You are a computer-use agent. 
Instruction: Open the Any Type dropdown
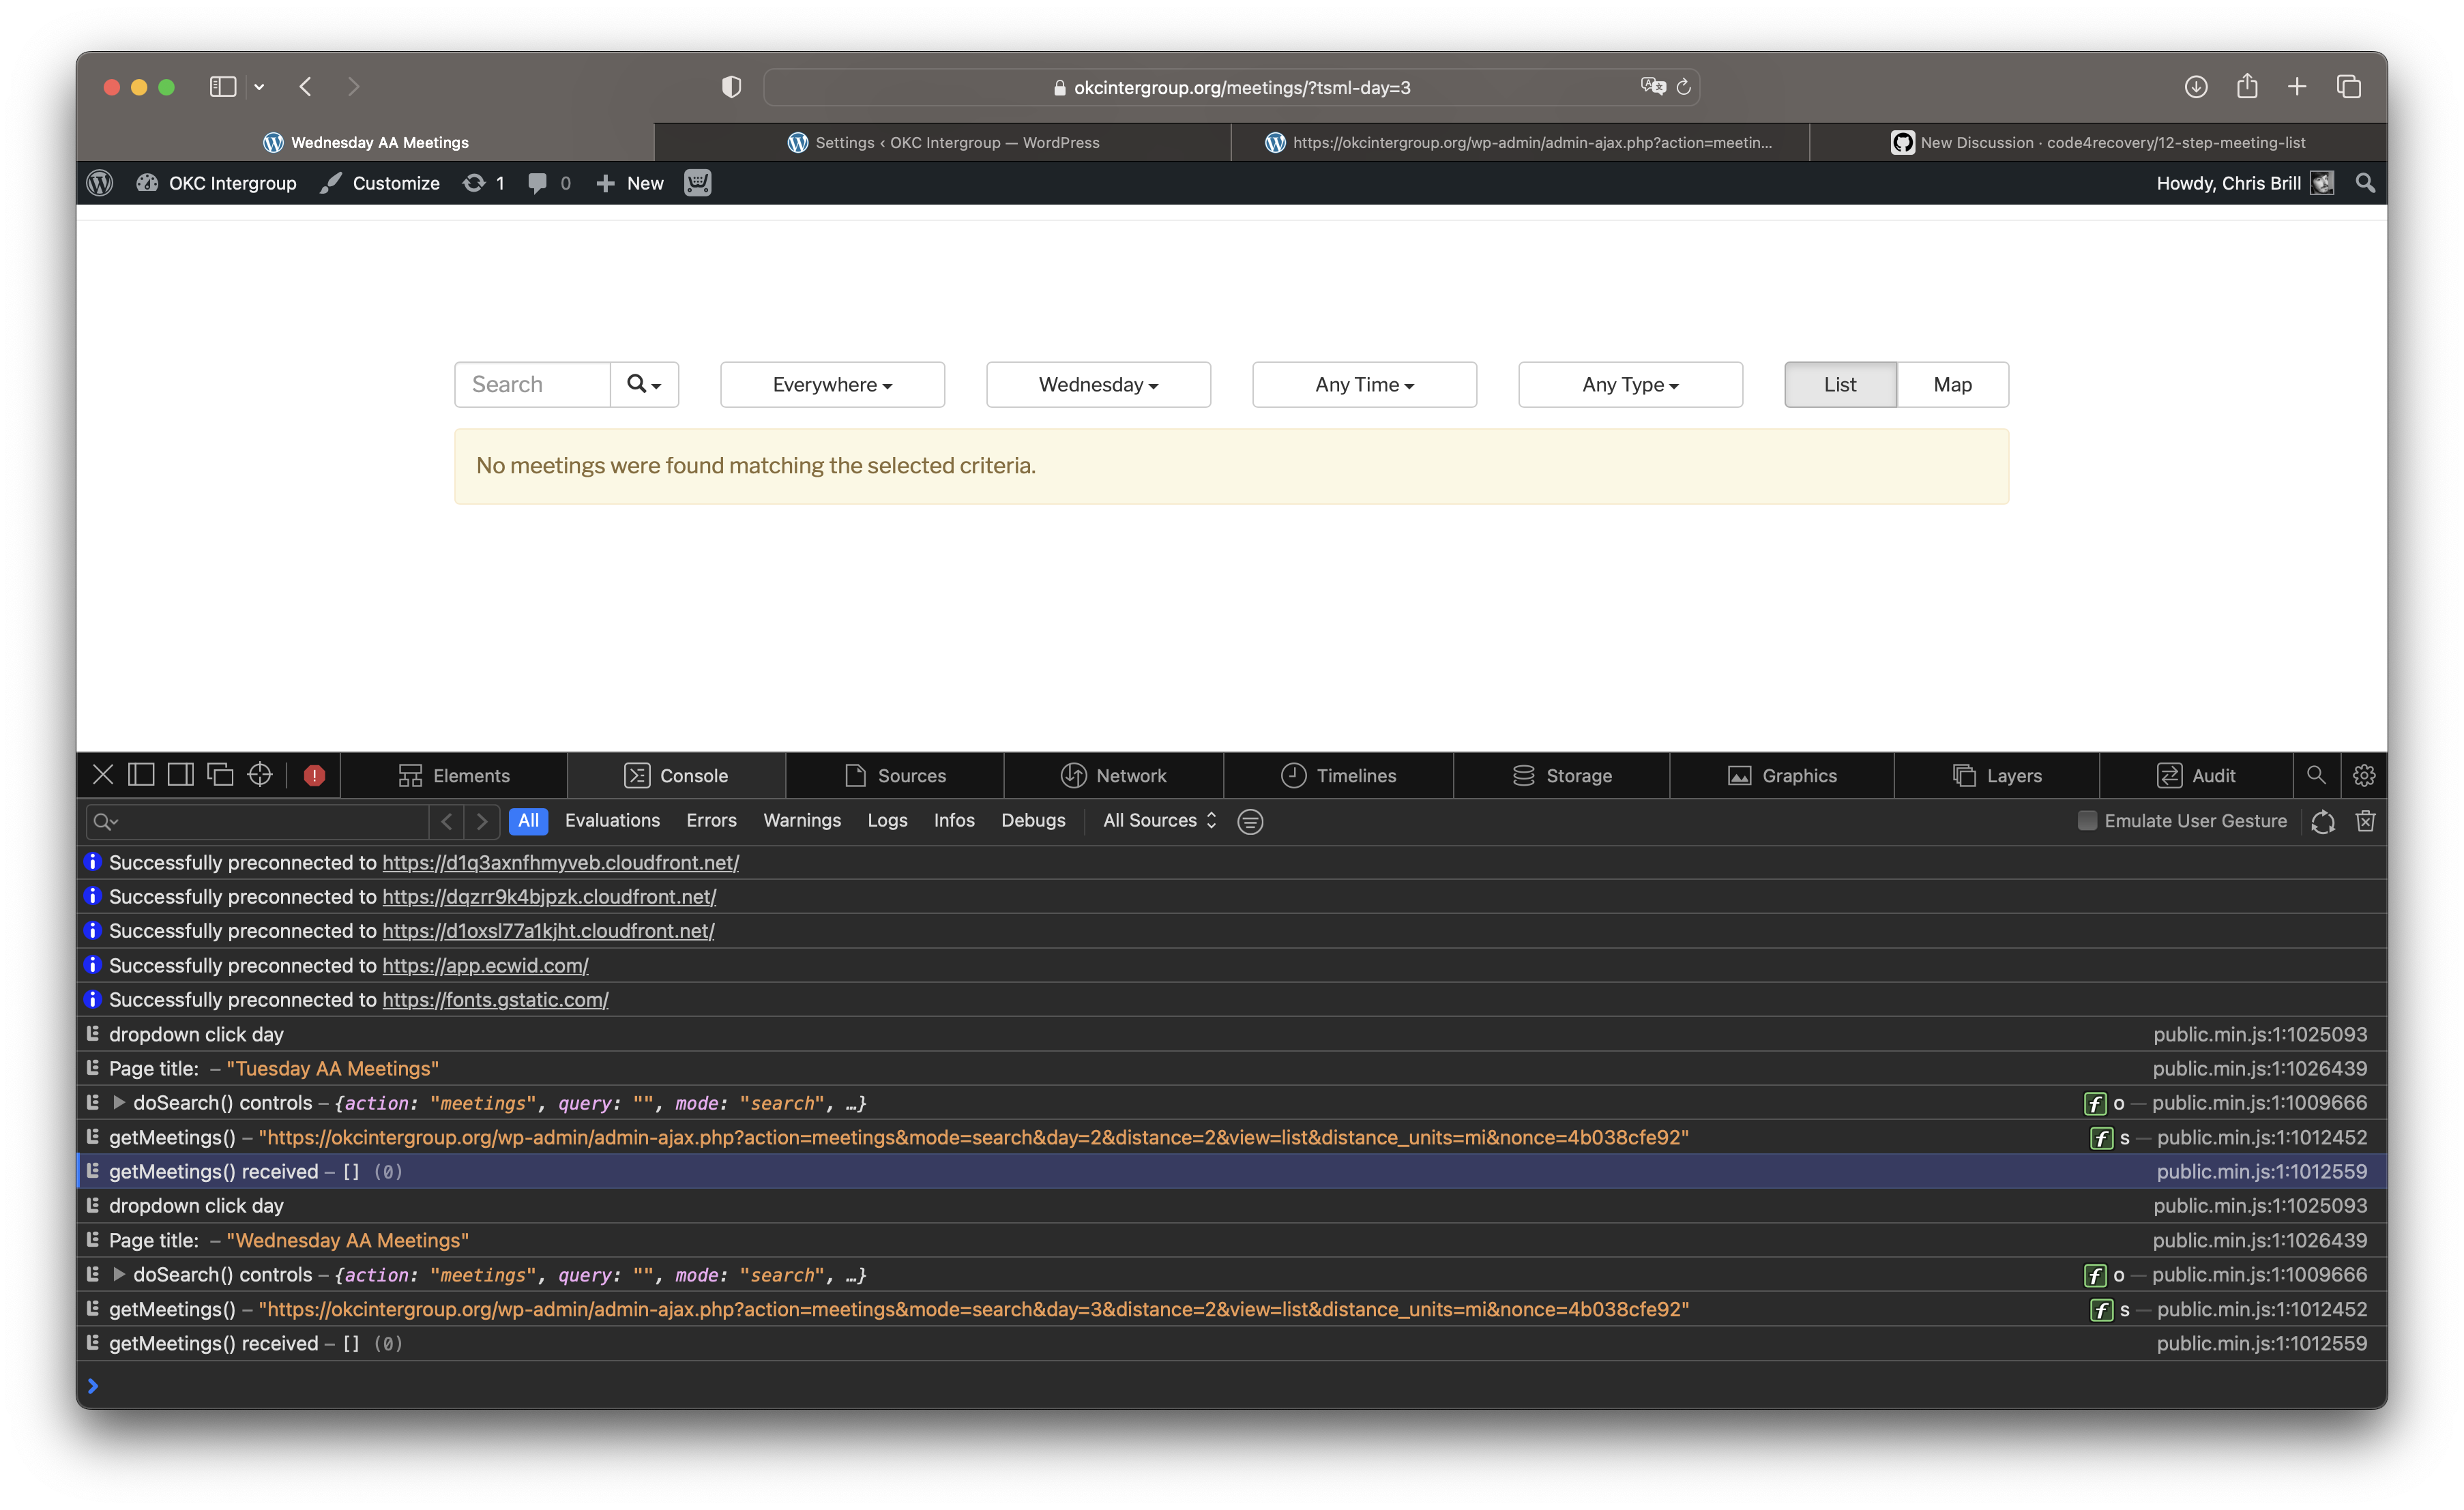click(1630, 385)
